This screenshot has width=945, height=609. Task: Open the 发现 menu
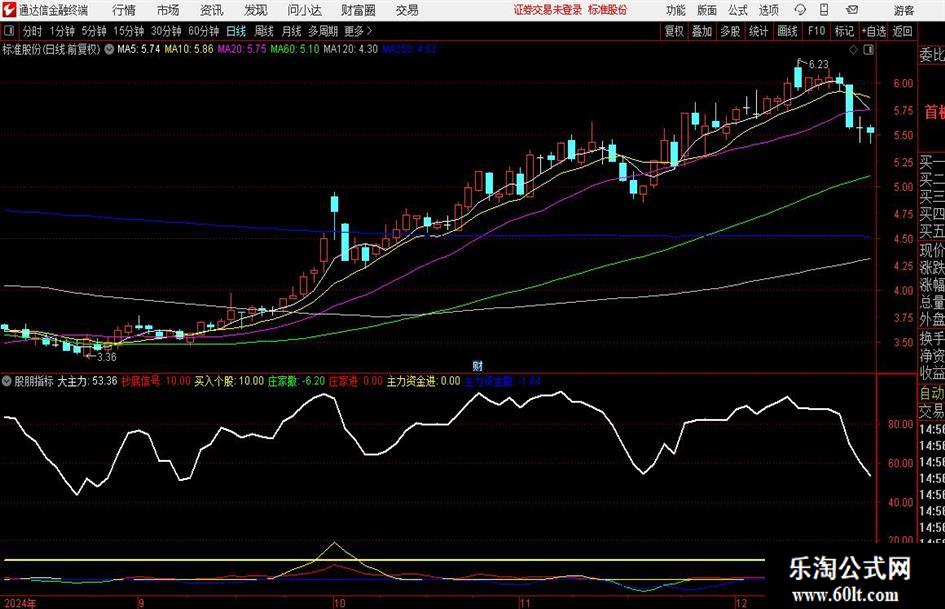pyautogui.click(x=256, y=10)
